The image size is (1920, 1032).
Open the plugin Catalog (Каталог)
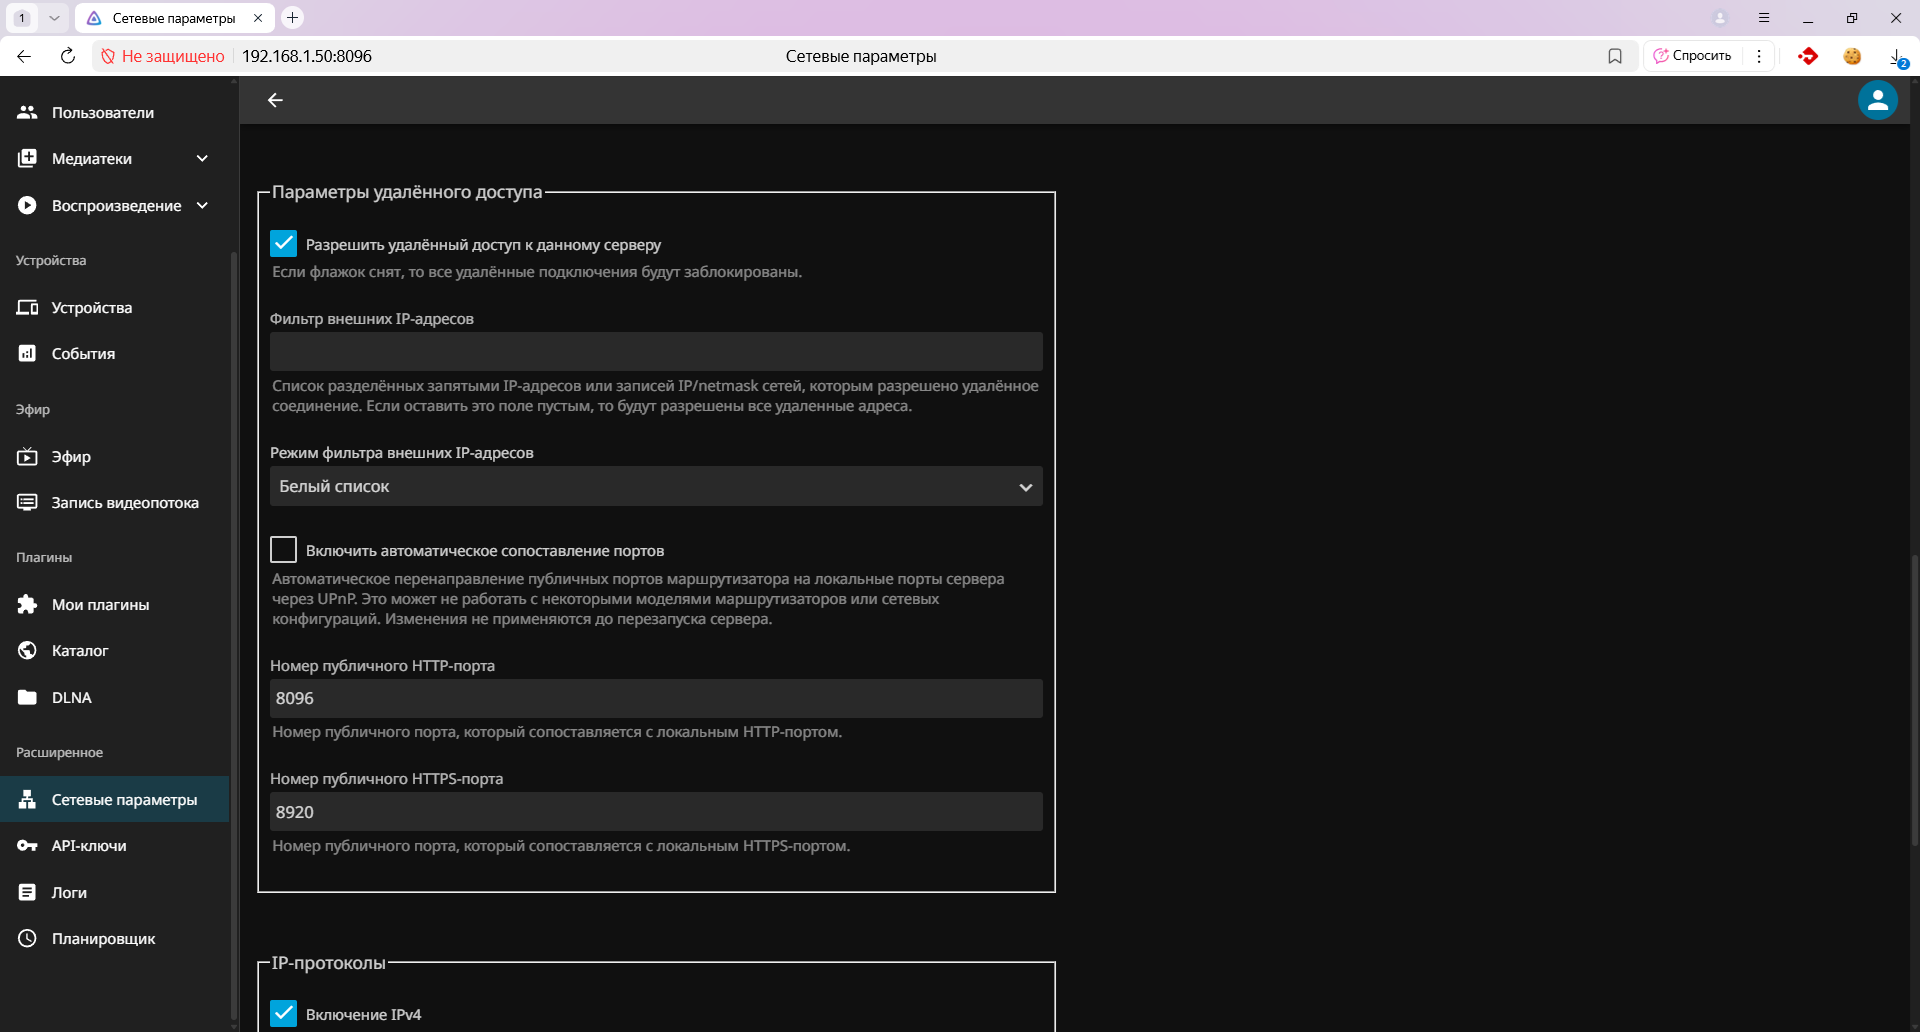click(80, 651)
